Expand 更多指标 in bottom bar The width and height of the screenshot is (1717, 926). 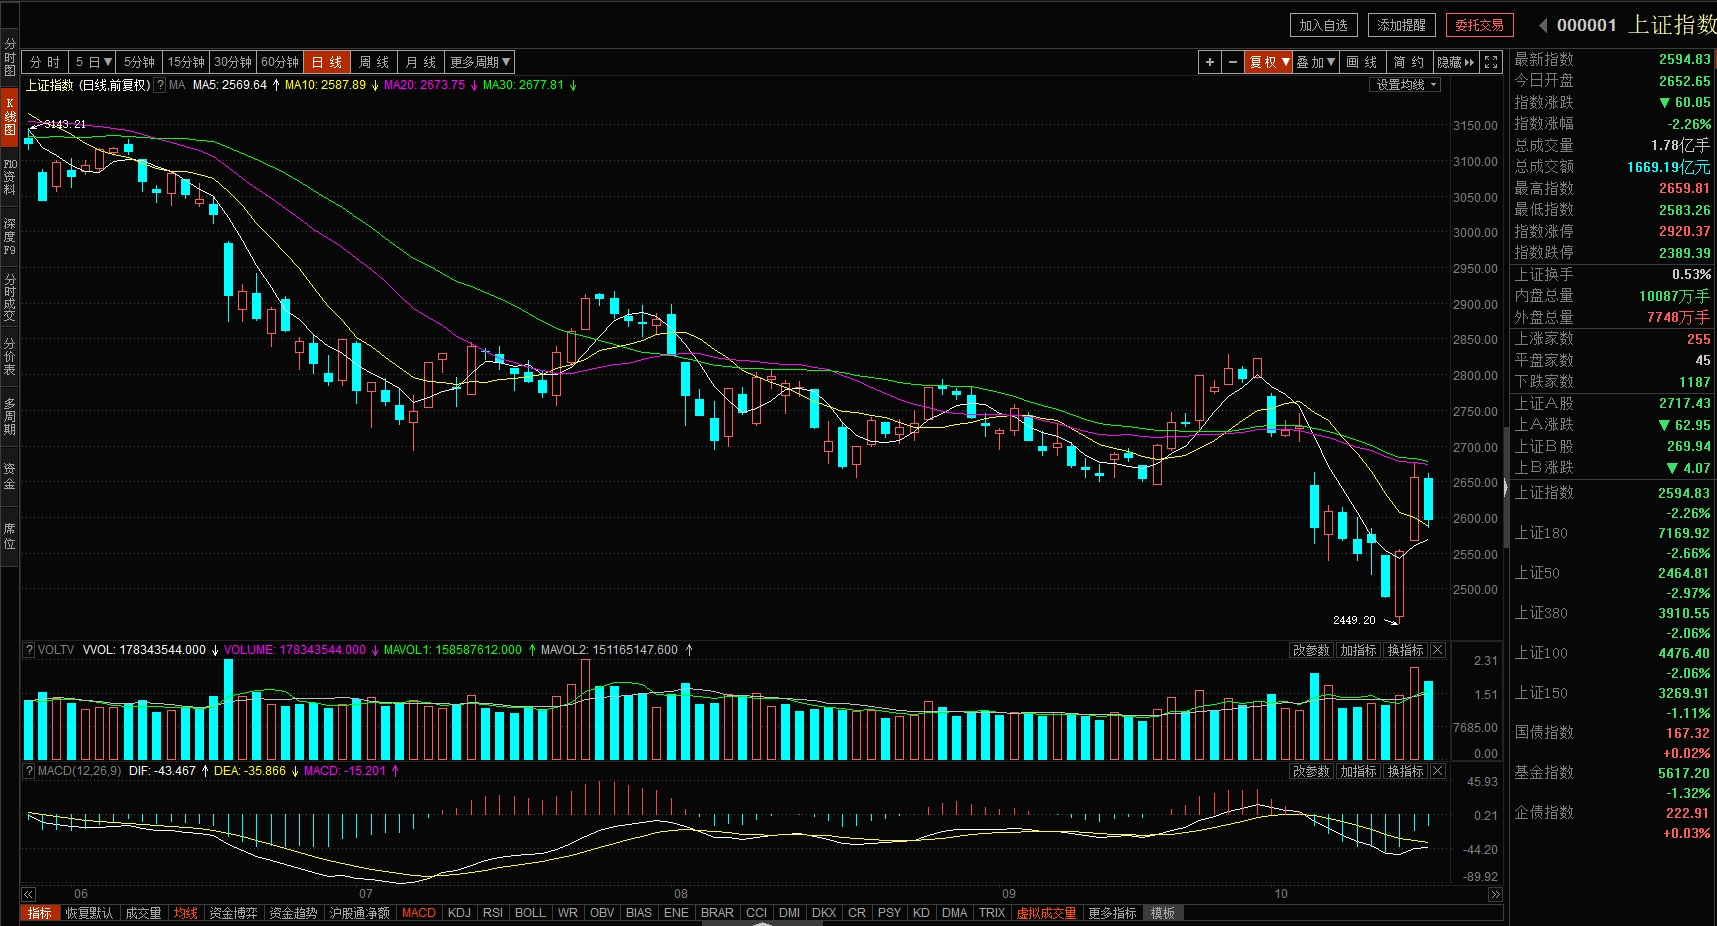(1112, 913)
